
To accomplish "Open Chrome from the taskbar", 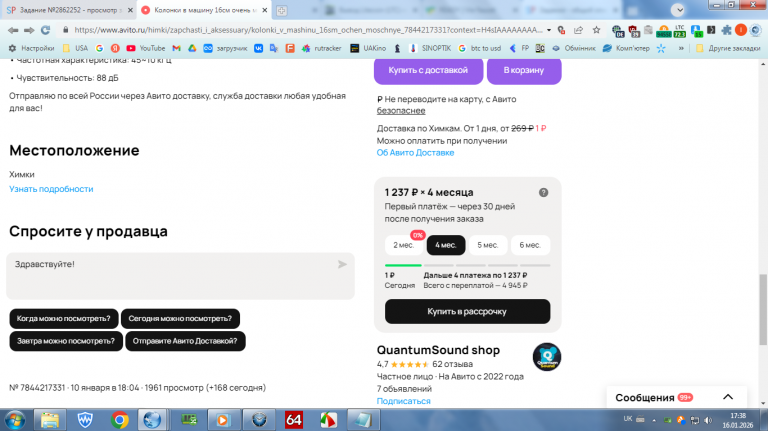I will (120, 420).
